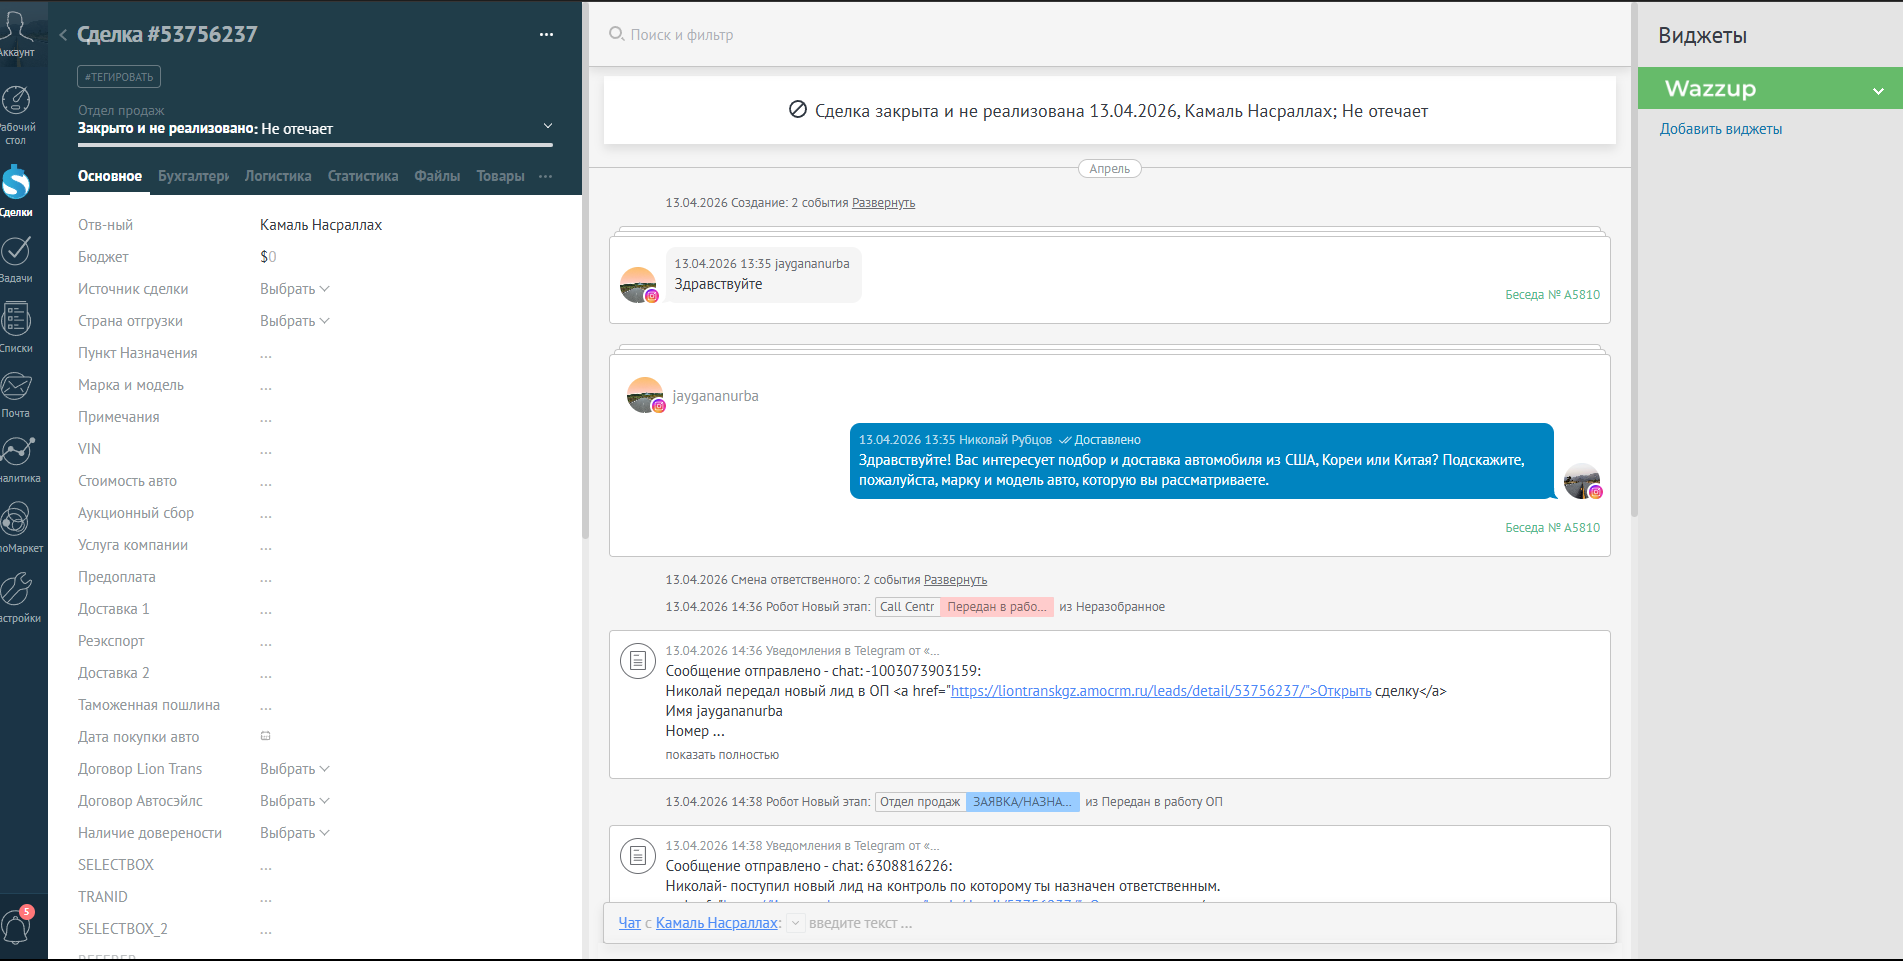1903x961 pixels.
Task: Open Договор Автосэйлс Выбрать dropdown
Action: tap(295, 801)
